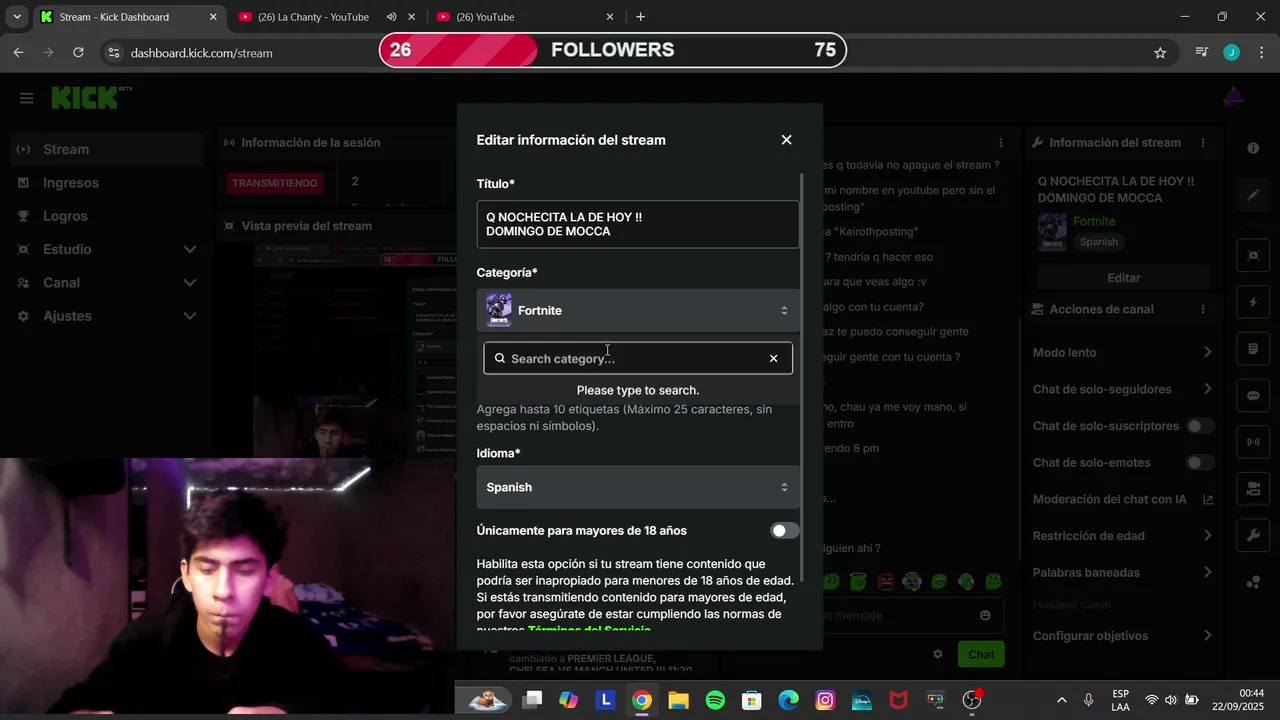Click the search magnifier icon in category box
This screenshot has width=1280, height=720.
click(500, 358)
